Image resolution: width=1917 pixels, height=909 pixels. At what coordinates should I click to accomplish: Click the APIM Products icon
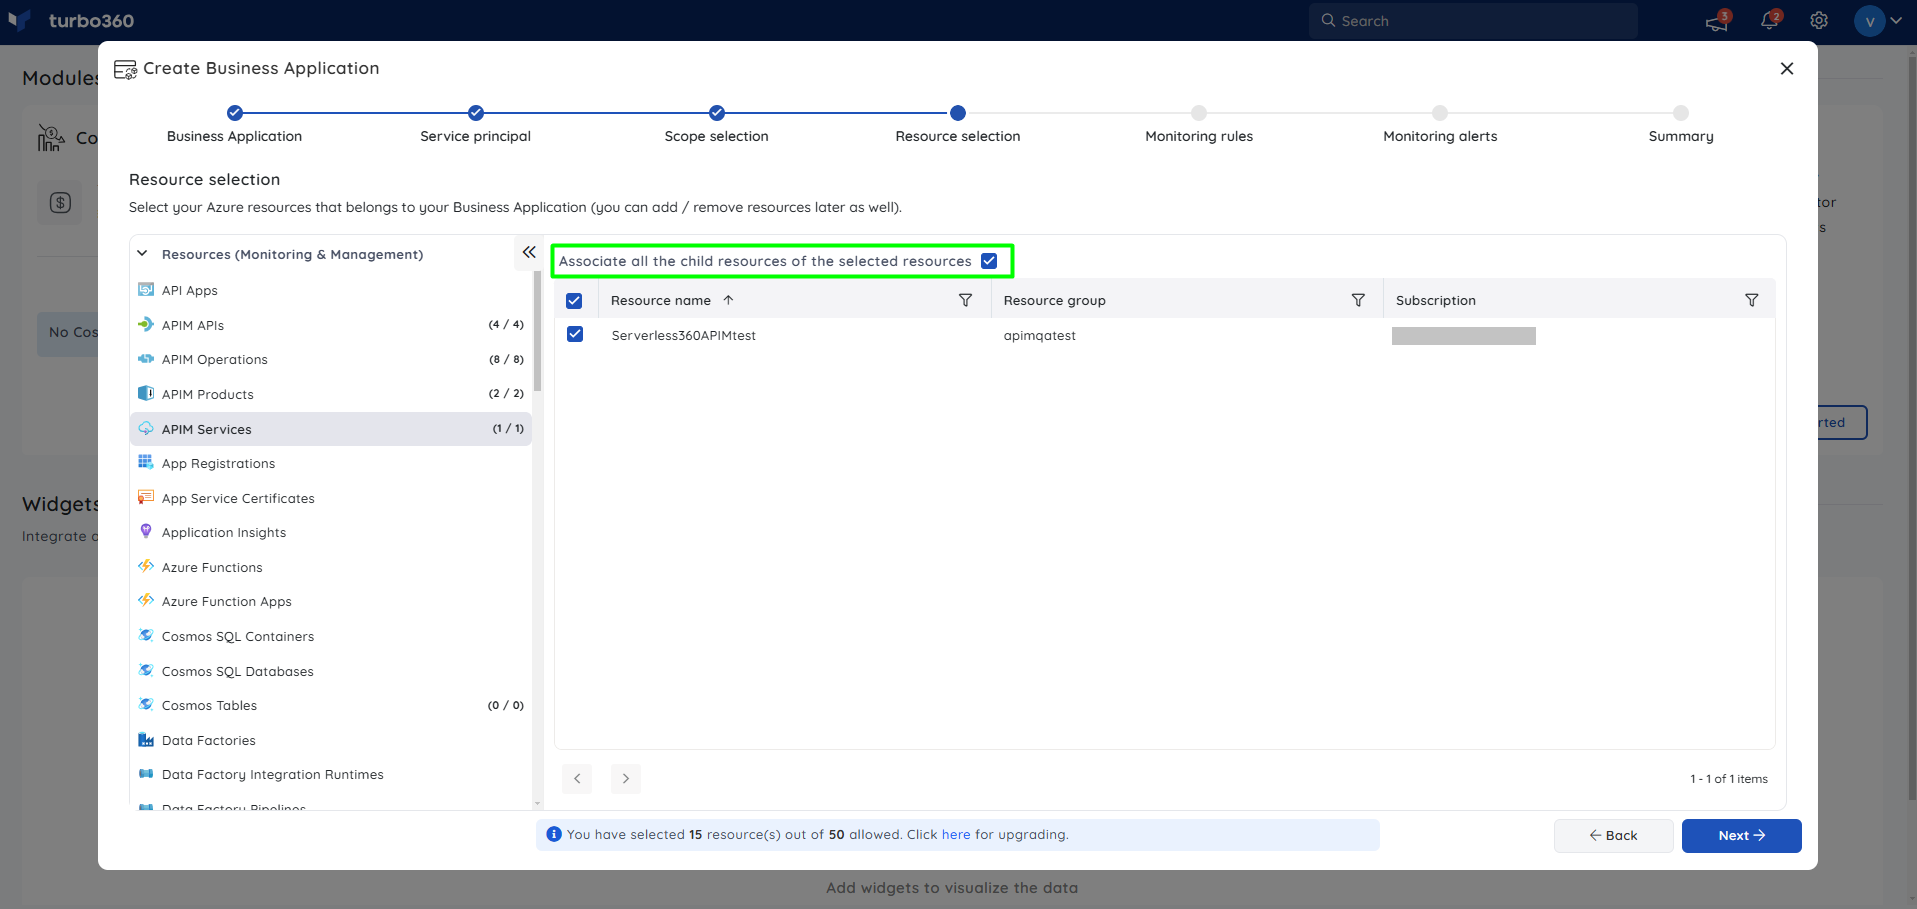[x=146, y=393]
